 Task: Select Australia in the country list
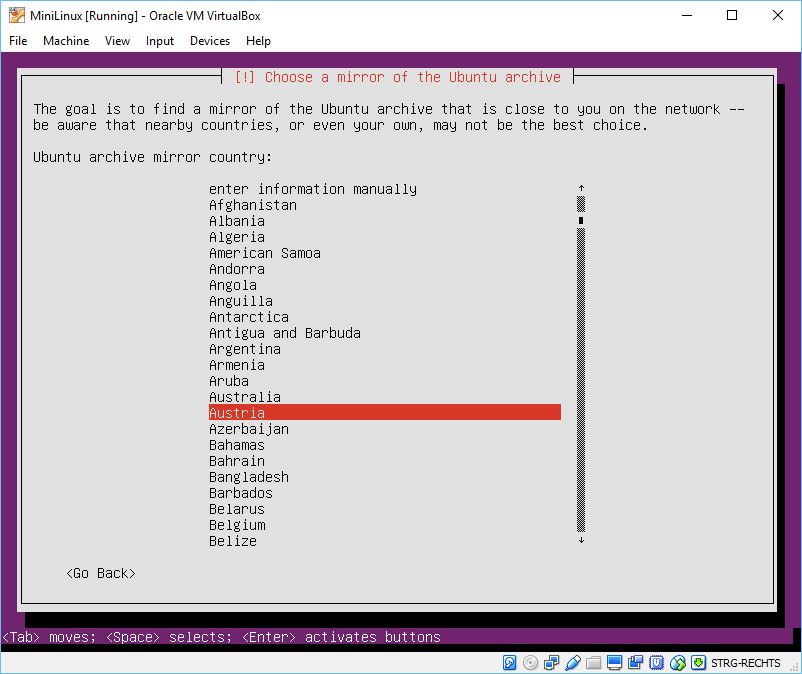coord(244,397)
